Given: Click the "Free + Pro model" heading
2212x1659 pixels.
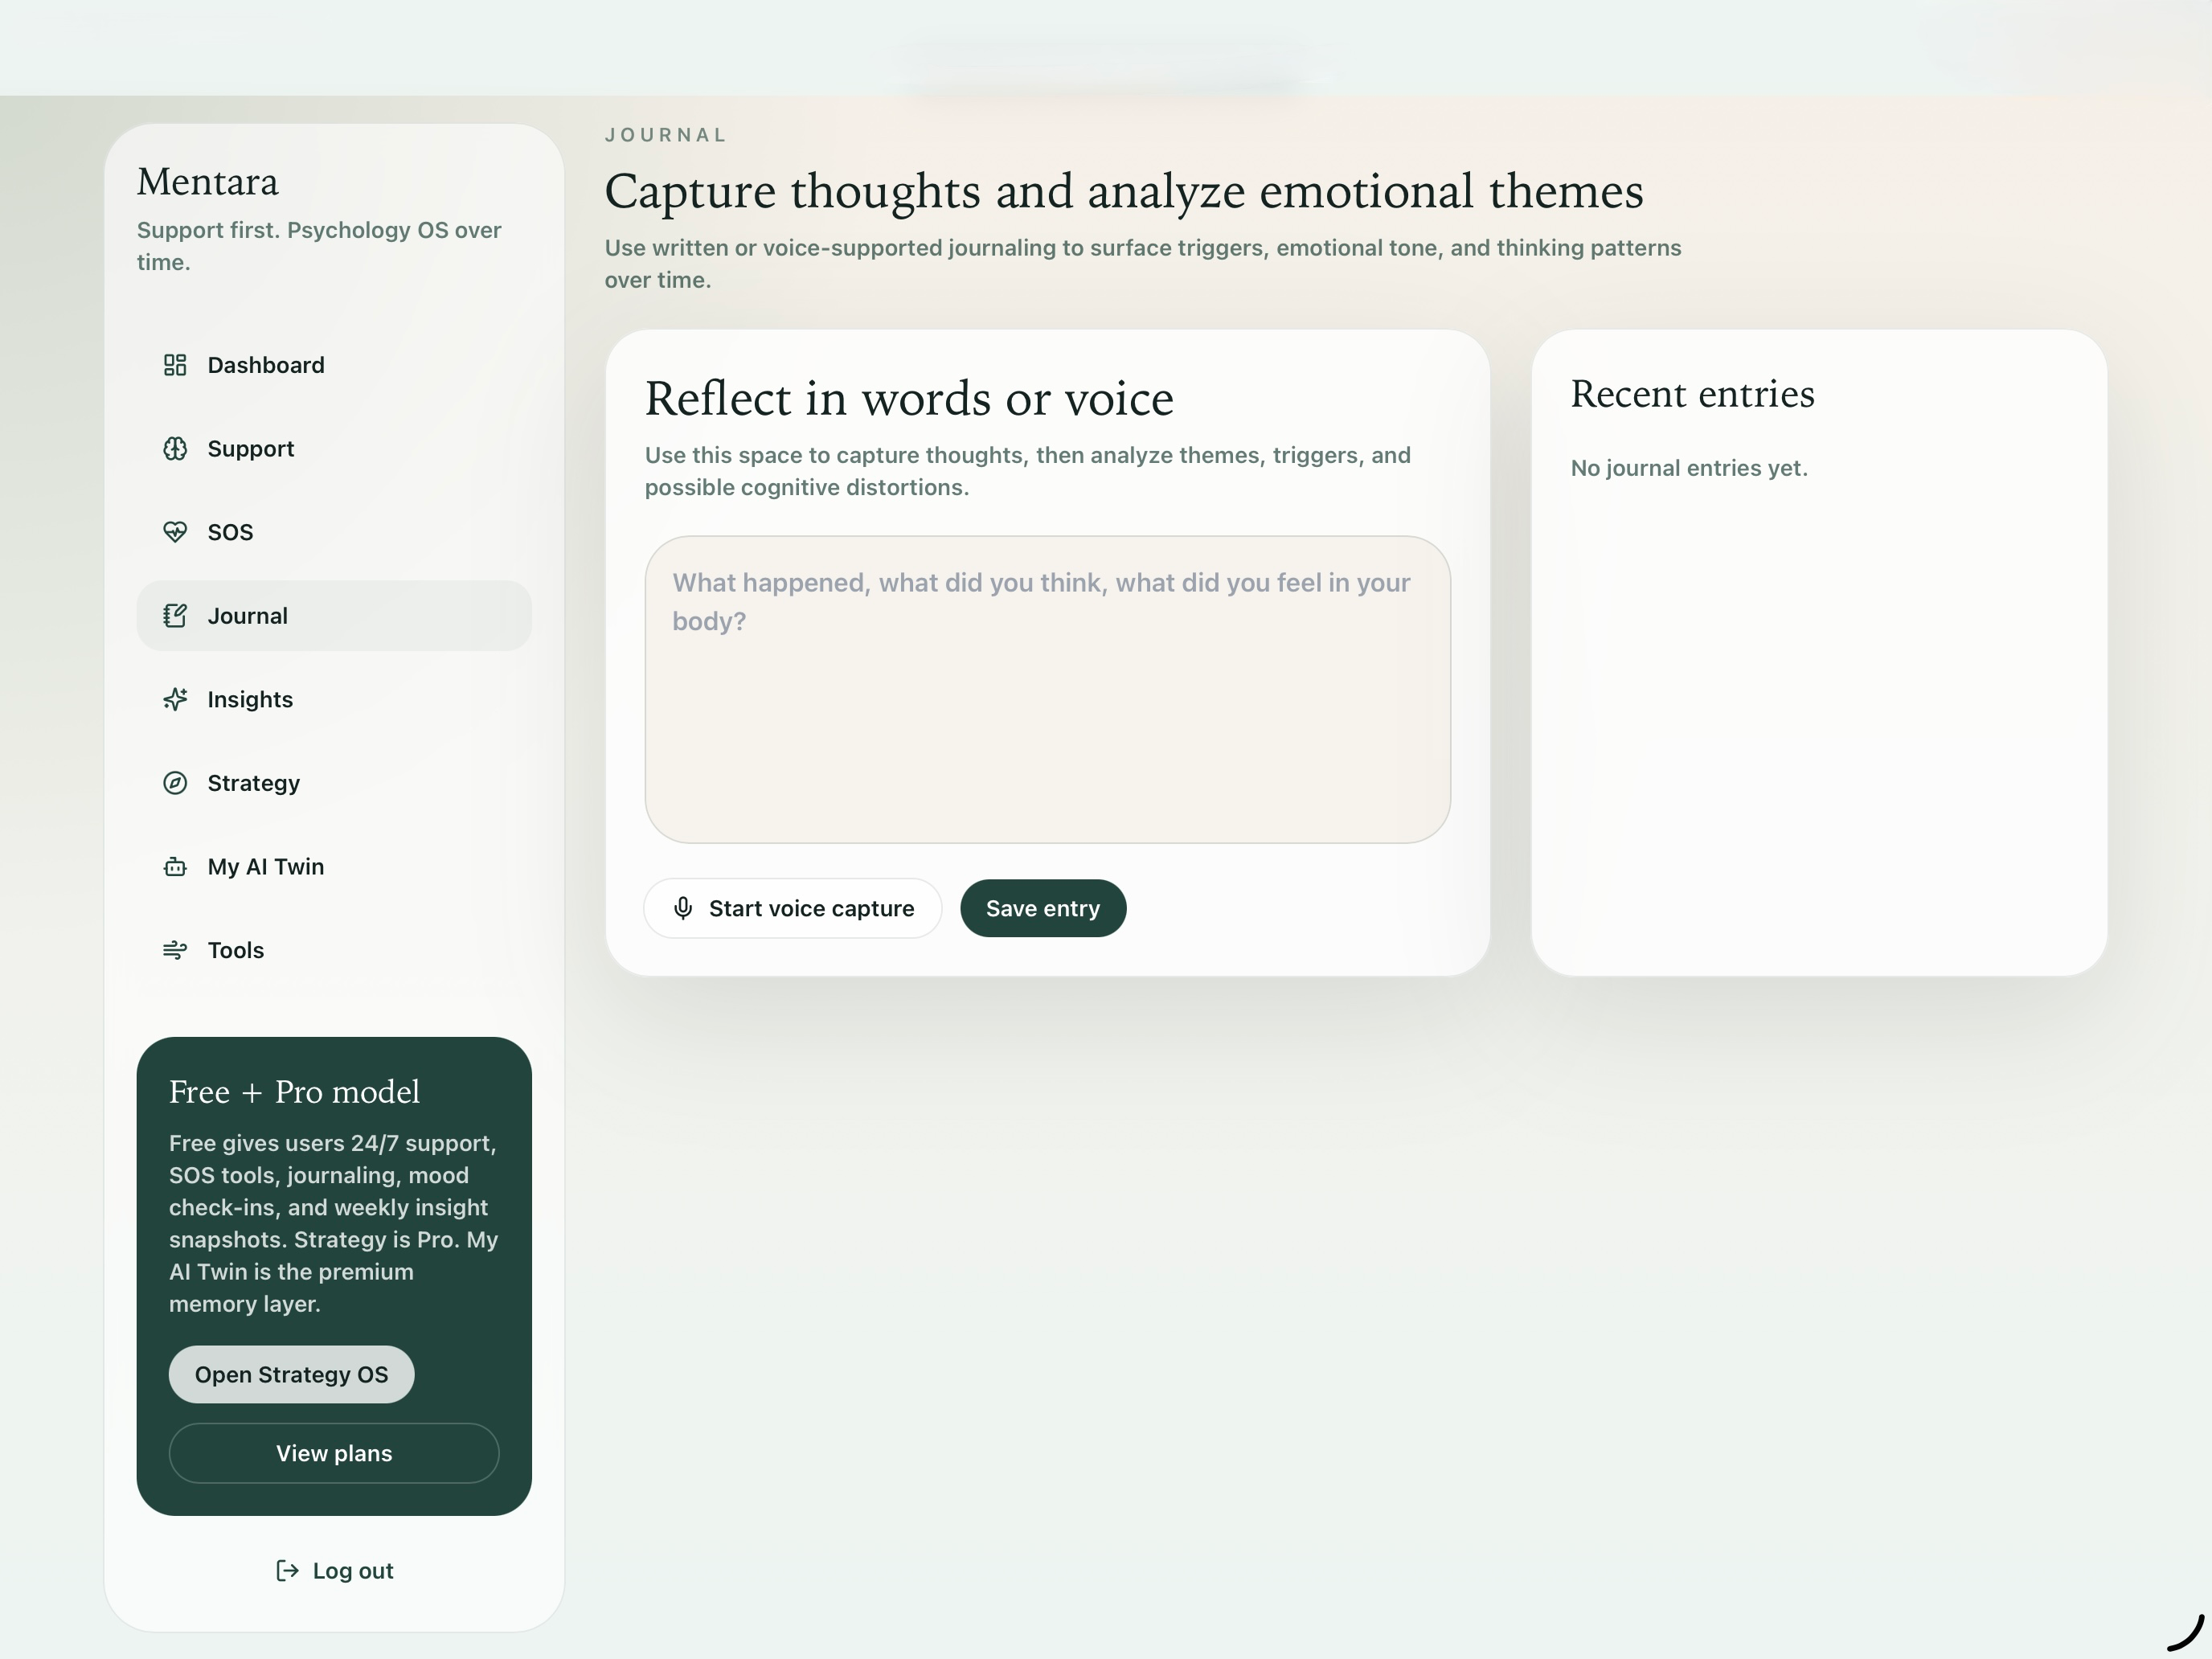Looking at the screenshot, I should point(294,1091).
